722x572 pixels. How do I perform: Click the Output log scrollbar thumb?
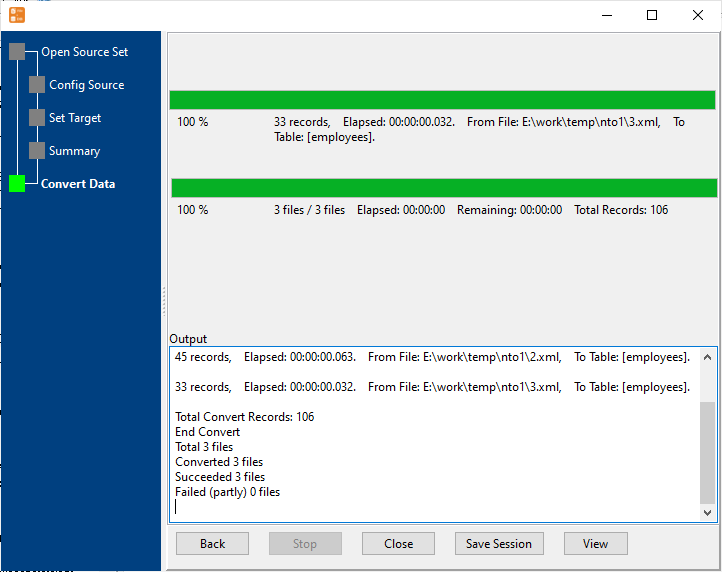(708, 452)
